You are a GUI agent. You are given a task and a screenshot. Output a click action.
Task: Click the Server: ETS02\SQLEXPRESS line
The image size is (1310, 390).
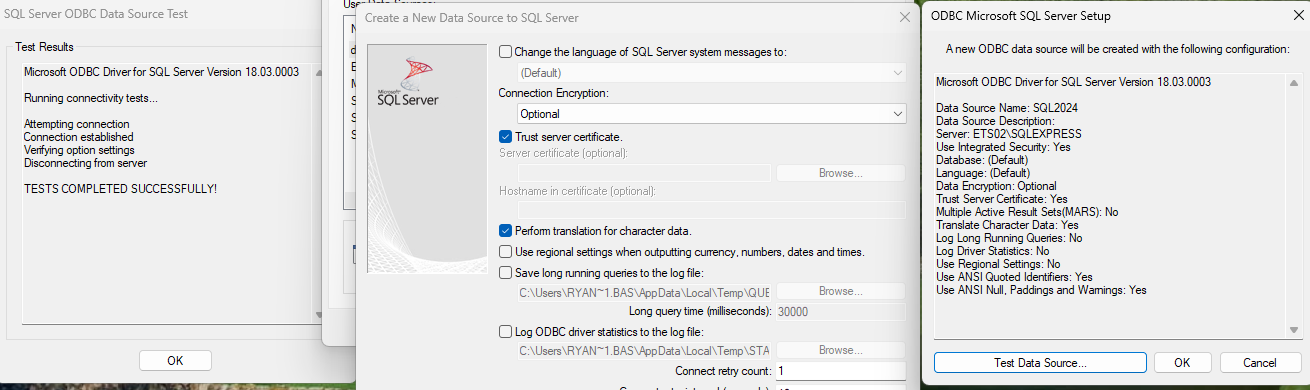click(x=1008, y=134)
